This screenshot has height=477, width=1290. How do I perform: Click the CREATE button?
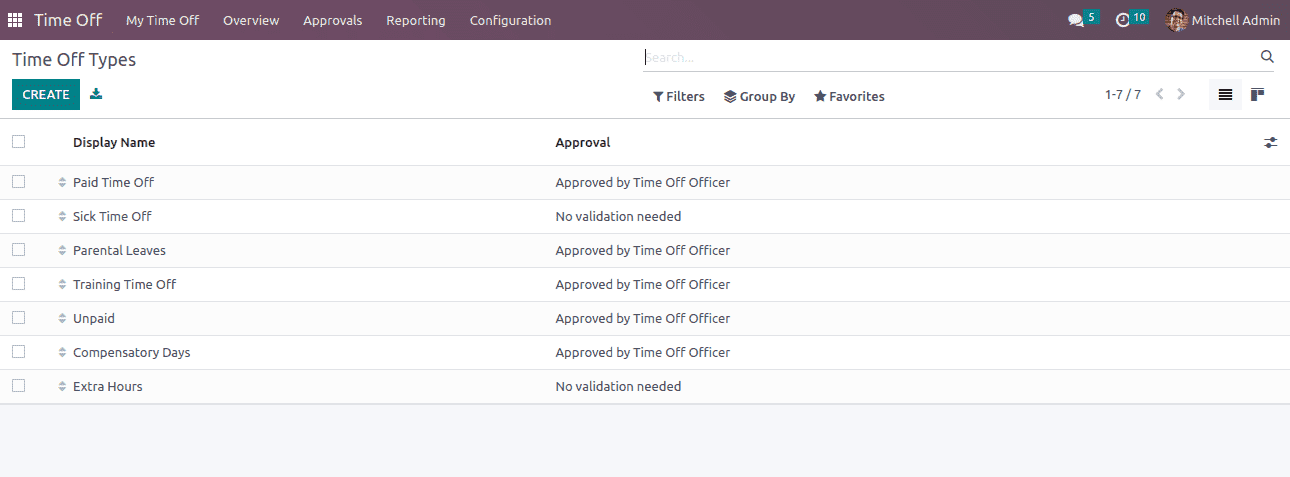tap(46, 94)
